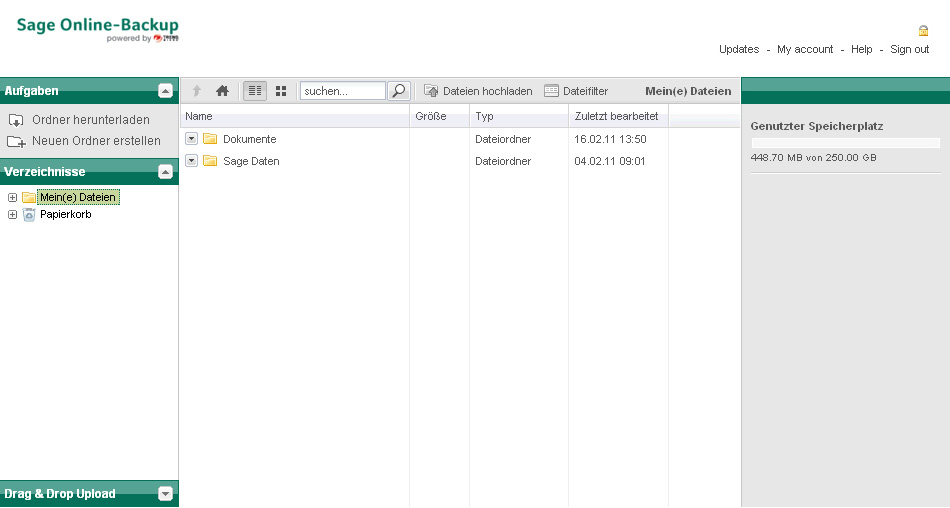
Task: Expand Mein(e) Dateien tree node
Action: (12, 198)
